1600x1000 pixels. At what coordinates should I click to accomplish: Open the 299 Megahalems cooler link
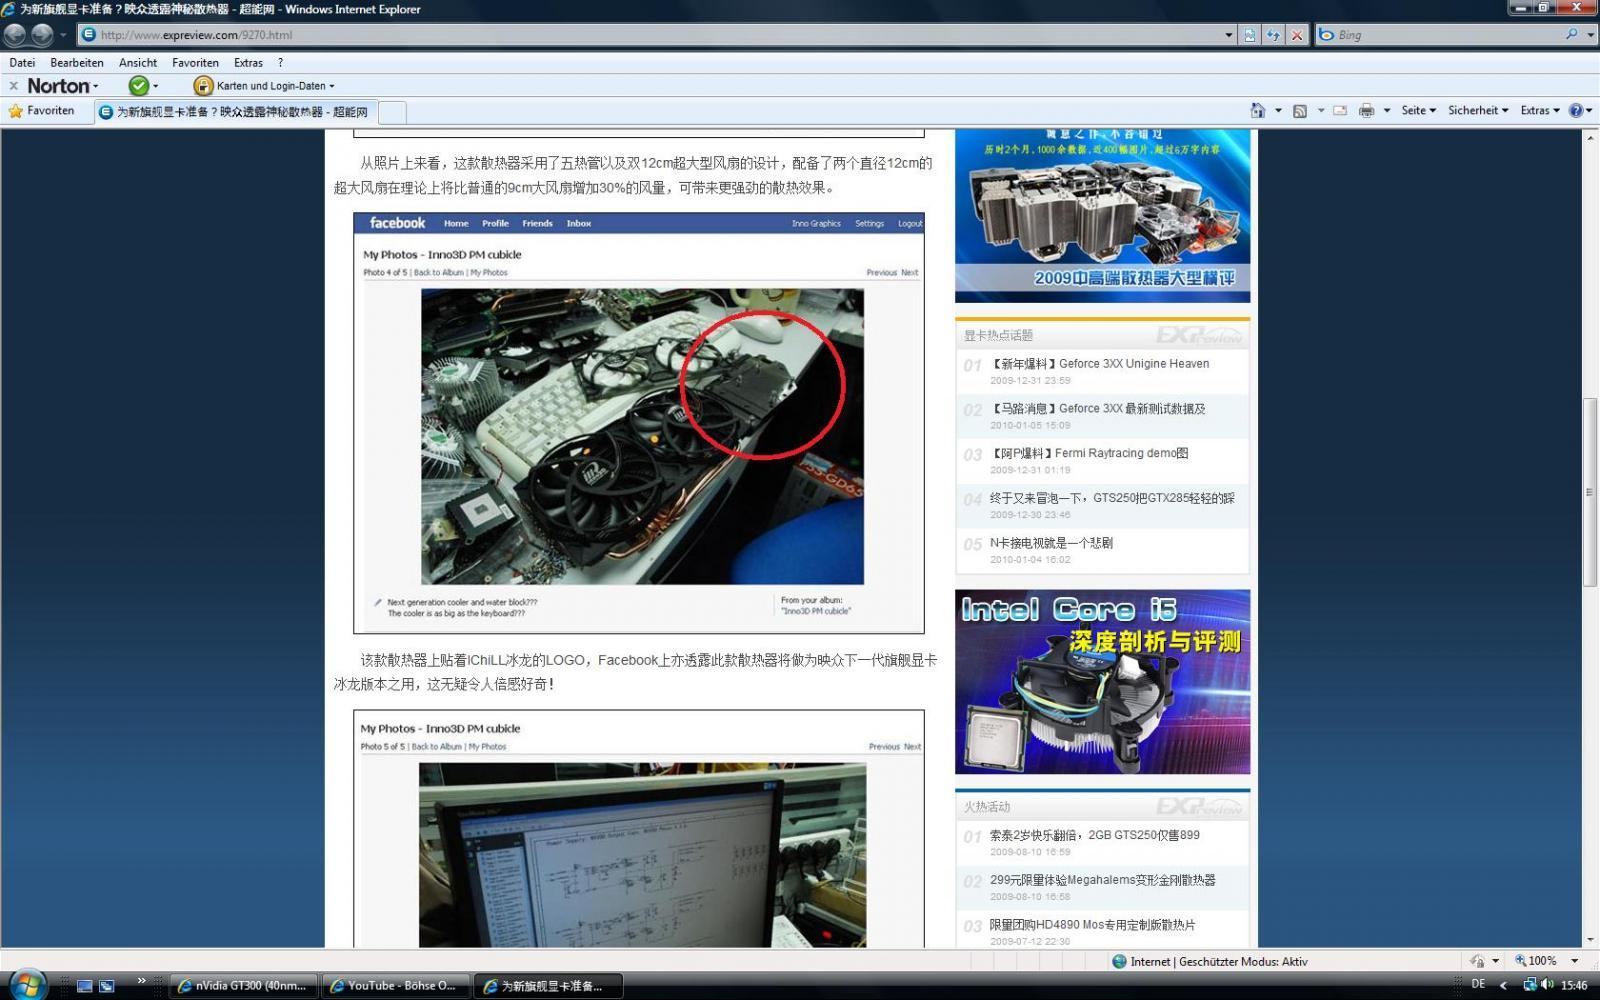pyautogui.click(x=1103, y=880)
